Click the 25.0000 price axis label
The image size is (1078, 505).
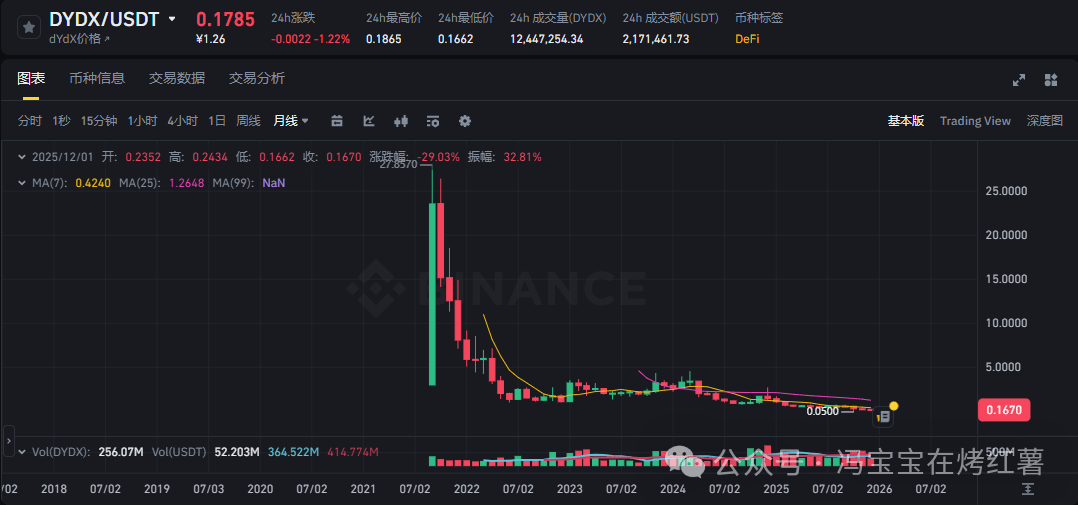(x=1005, y=191)
